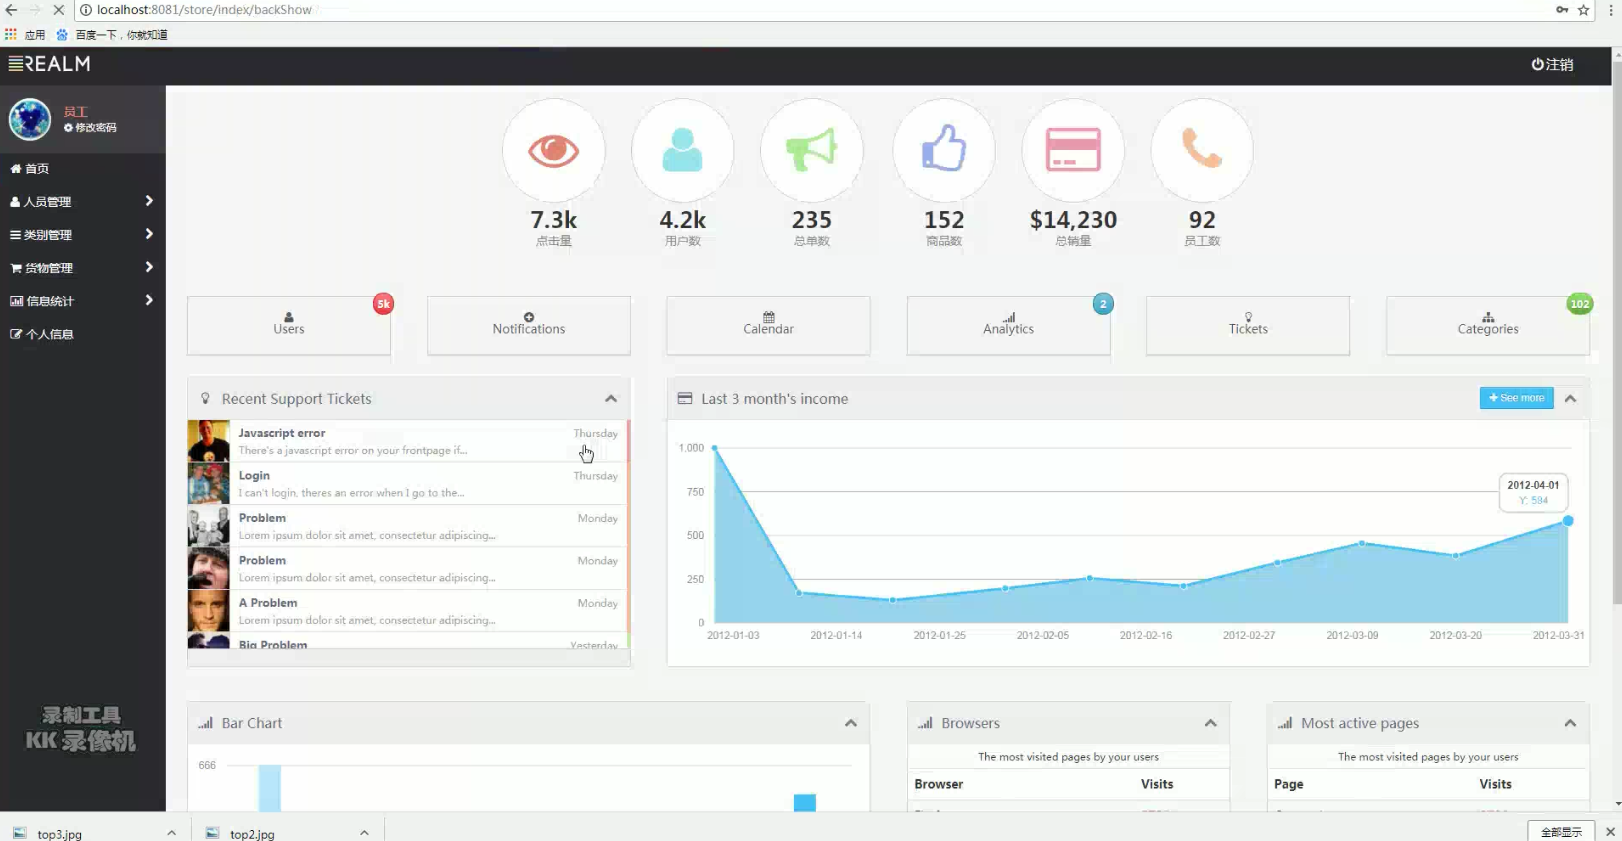Click avatar of Javascript error ticket
This screenshot has height=841, width=1622.
(209, 441)
